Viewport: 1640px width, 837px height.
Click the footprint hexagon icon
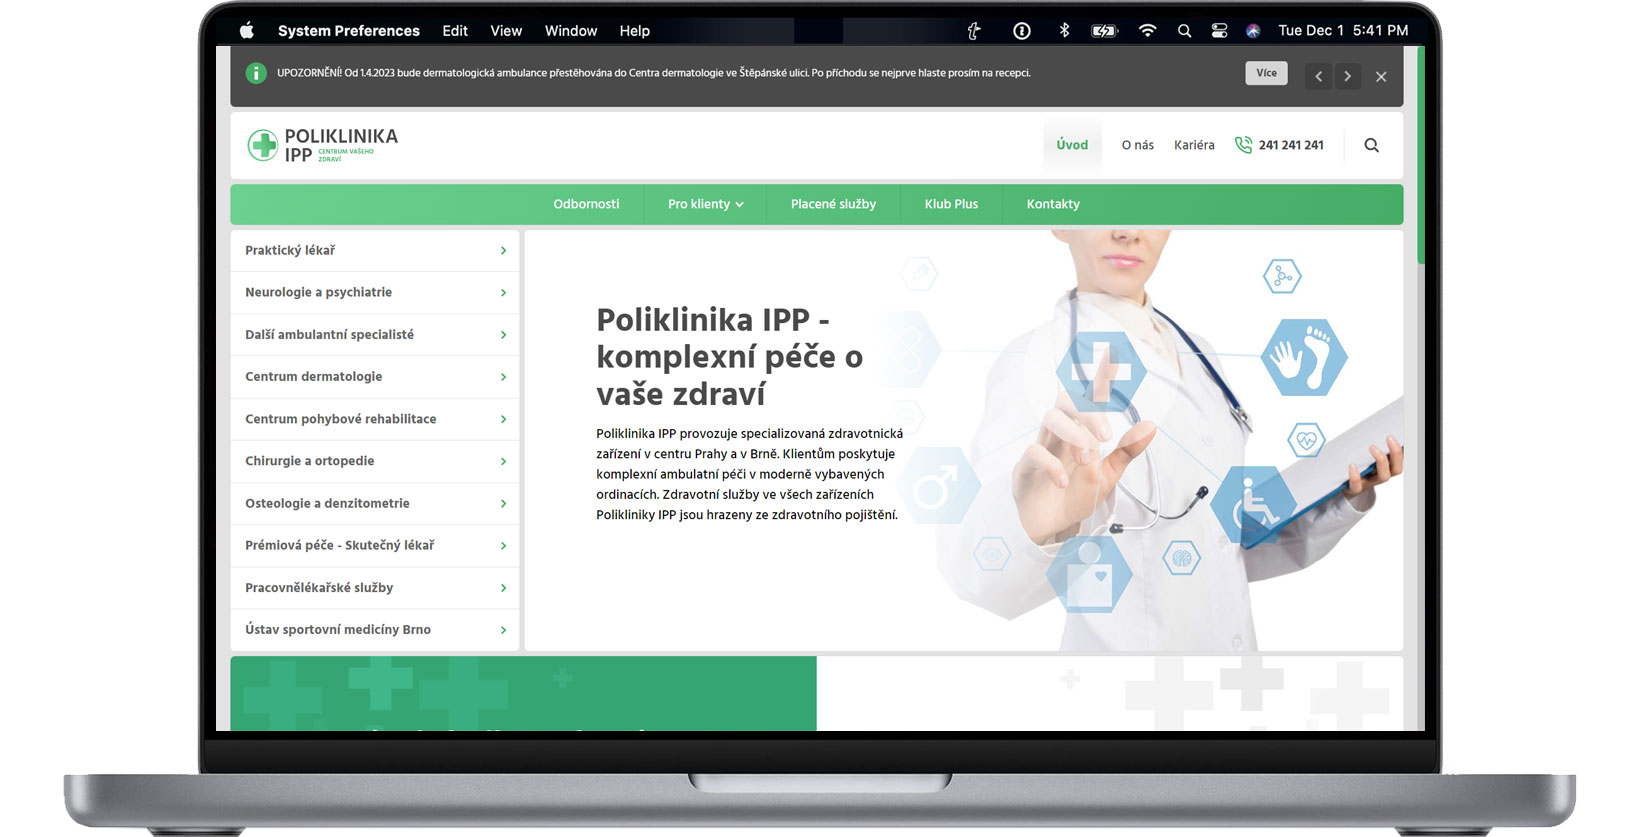[1303, 357]
